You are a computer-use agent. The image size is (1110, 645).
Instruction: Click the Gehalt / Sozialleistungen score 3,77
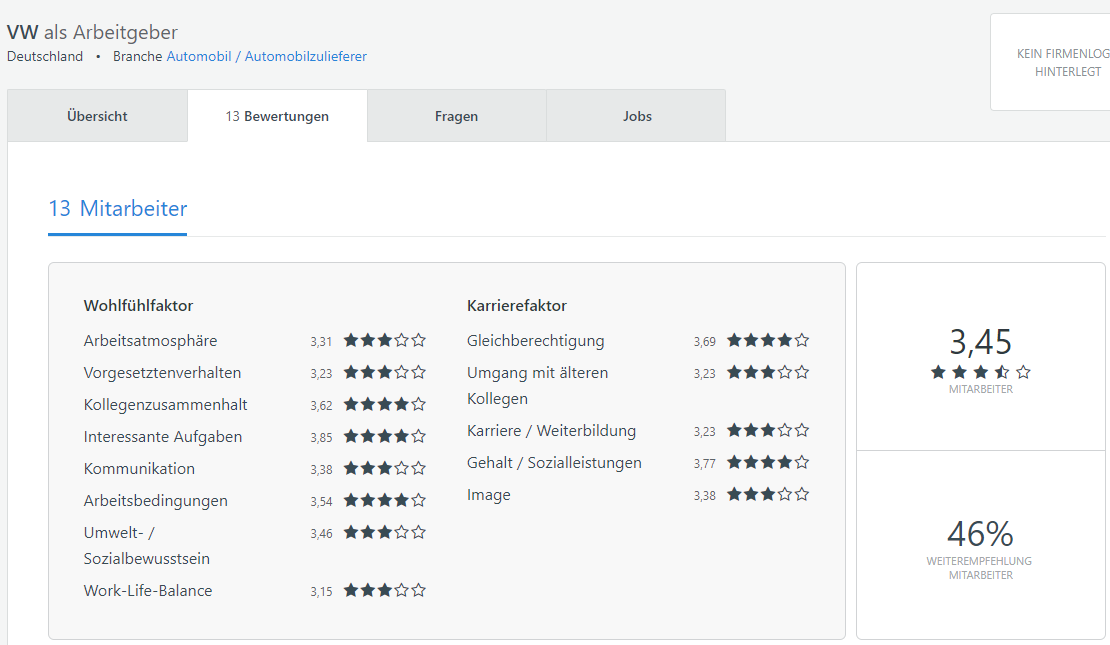pos(704,464)
